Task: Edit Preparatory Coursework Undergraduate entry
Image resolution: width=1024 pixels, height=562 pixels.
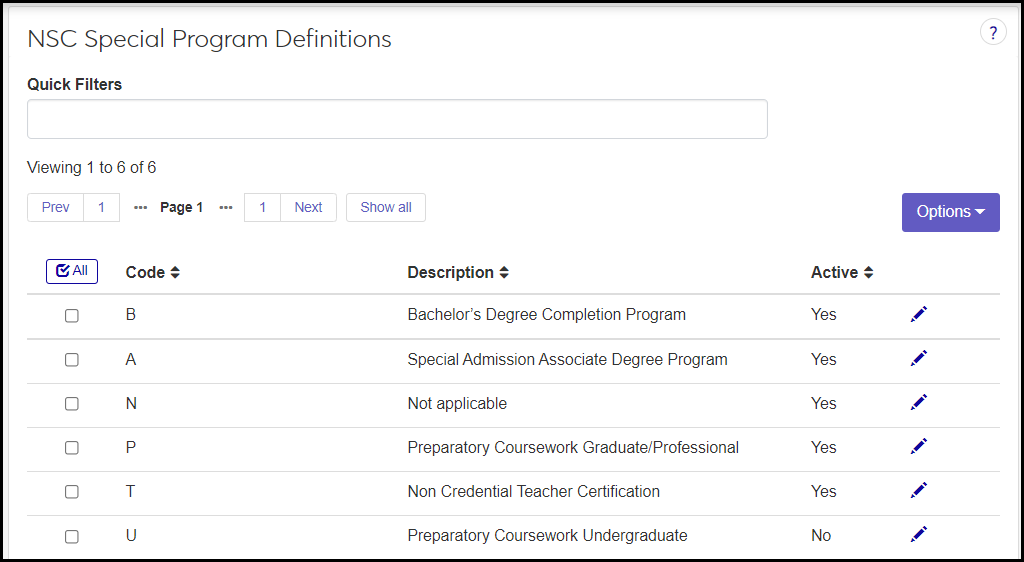Action: pos(919,534)
